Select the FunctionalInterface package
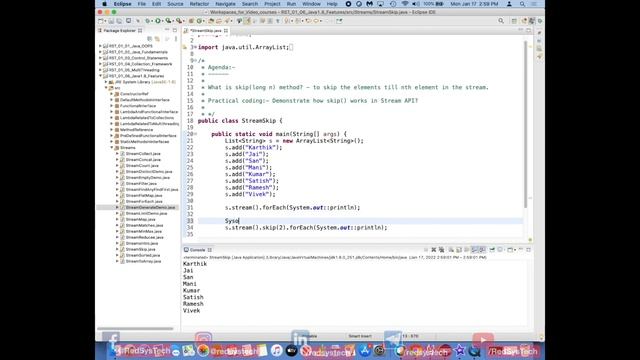 (x=138, y=106)
